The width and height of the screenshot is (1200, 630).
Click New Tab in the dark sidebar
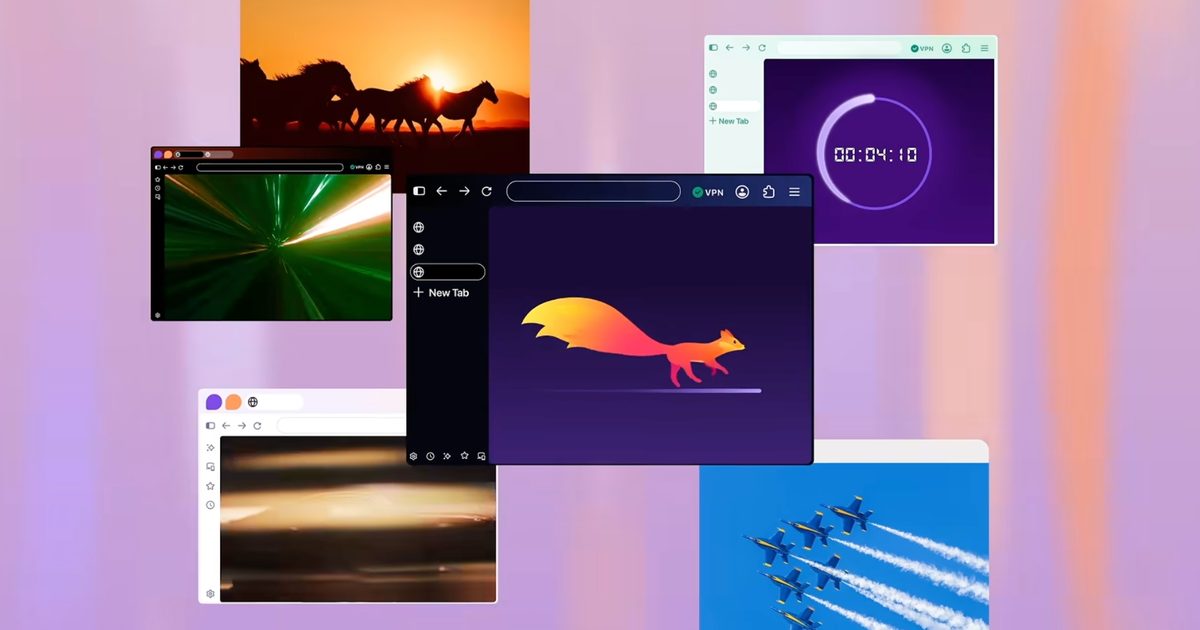[x=441, y=293]
